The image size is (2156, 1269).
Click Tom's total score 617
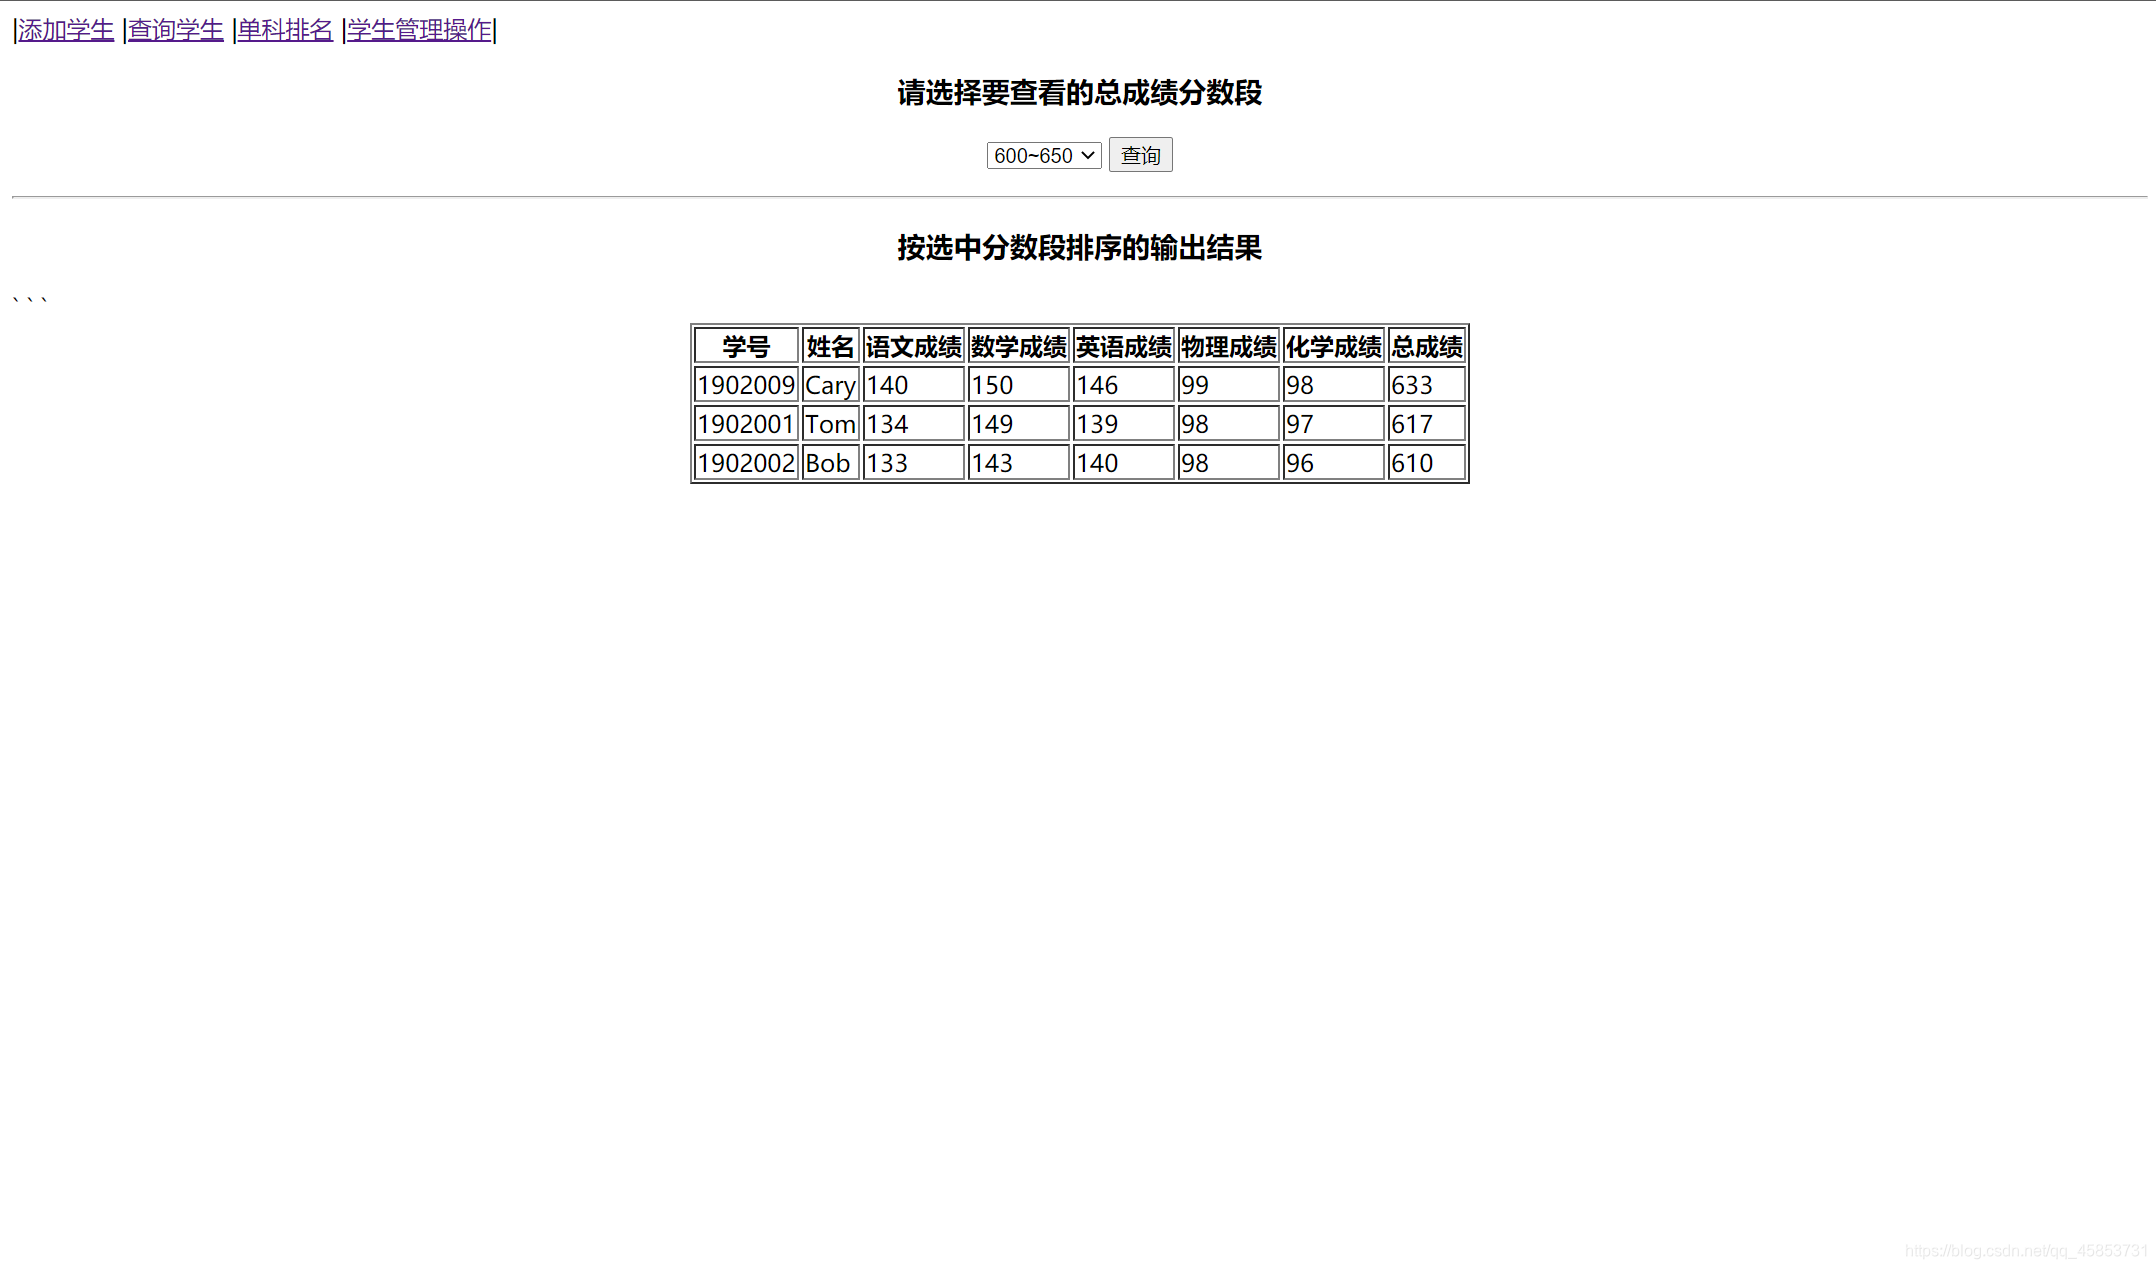click(x=1427, y=424)
